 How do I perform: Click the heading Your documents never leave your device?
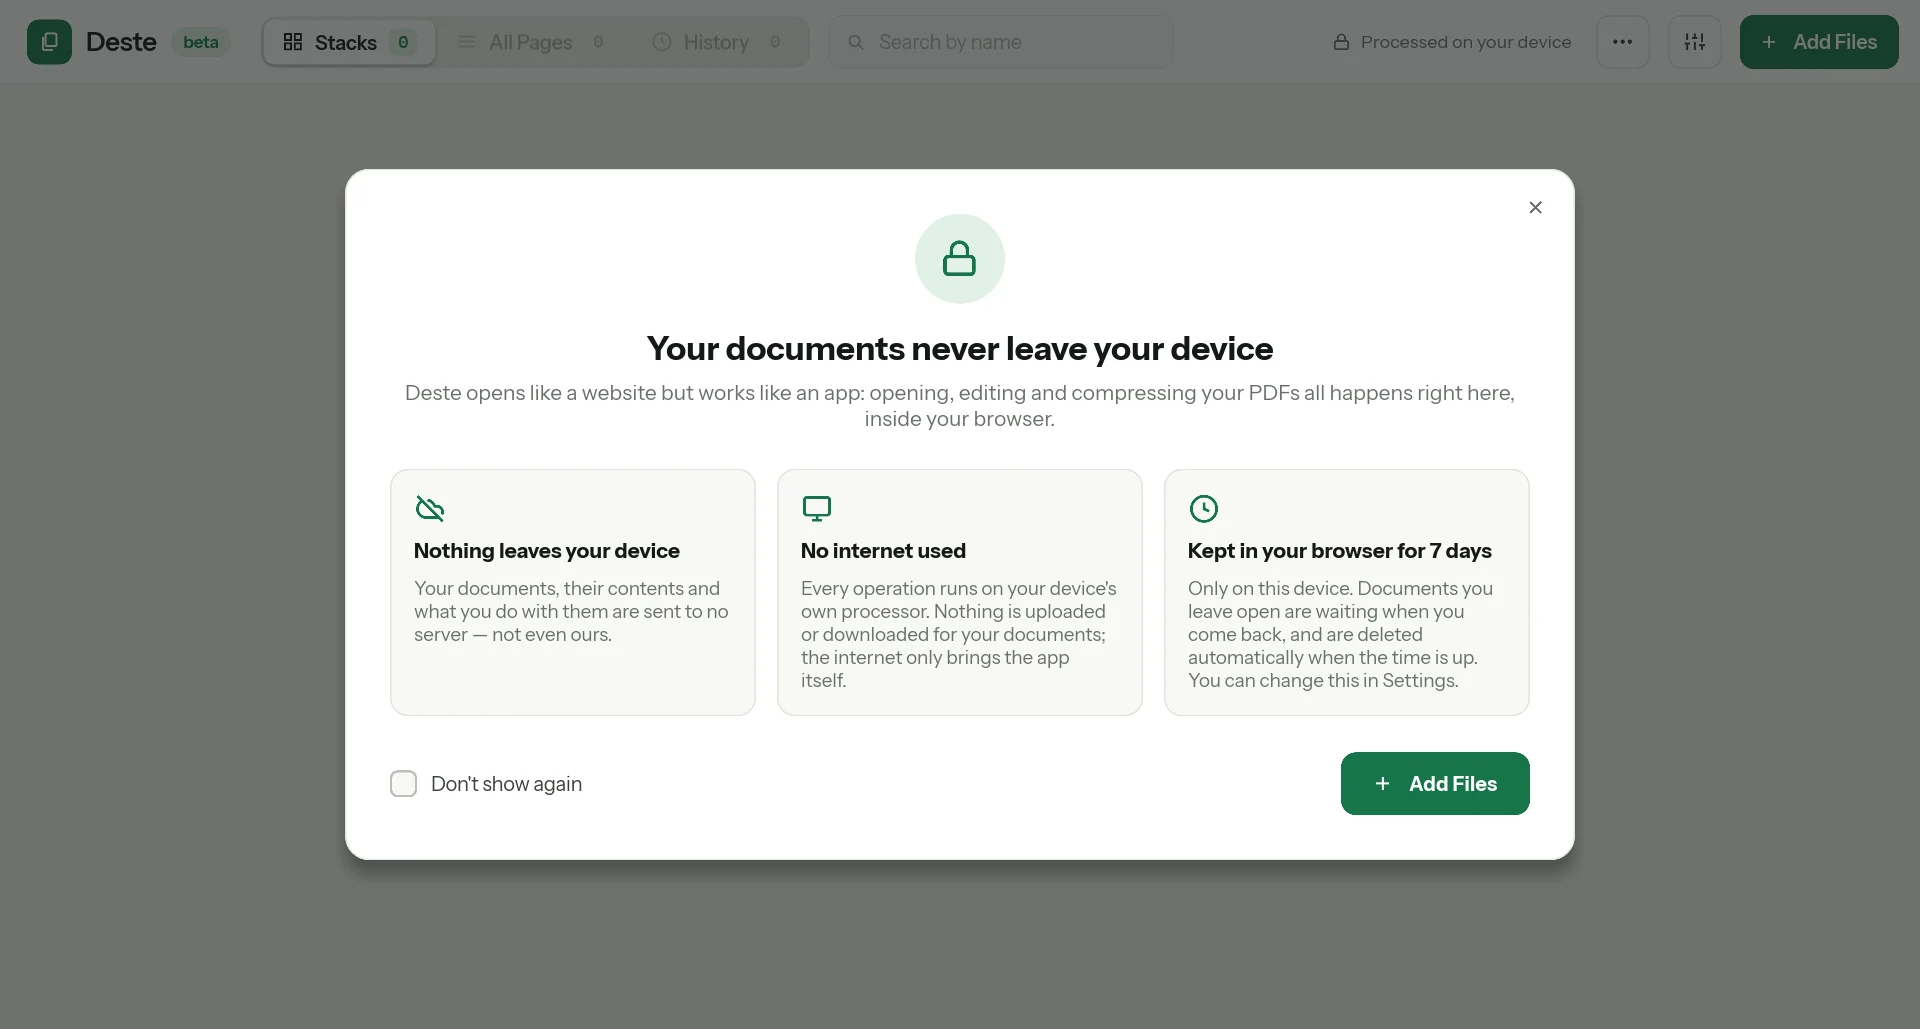(x=959, y=348)
